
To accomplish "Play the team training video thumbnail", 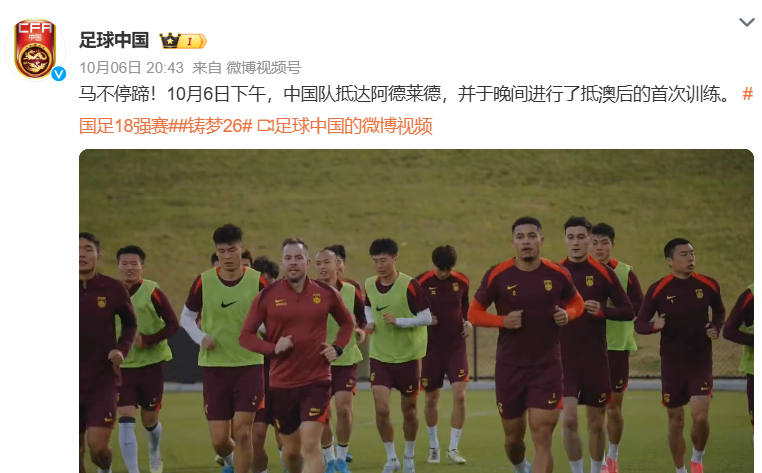I will [416, 311].
